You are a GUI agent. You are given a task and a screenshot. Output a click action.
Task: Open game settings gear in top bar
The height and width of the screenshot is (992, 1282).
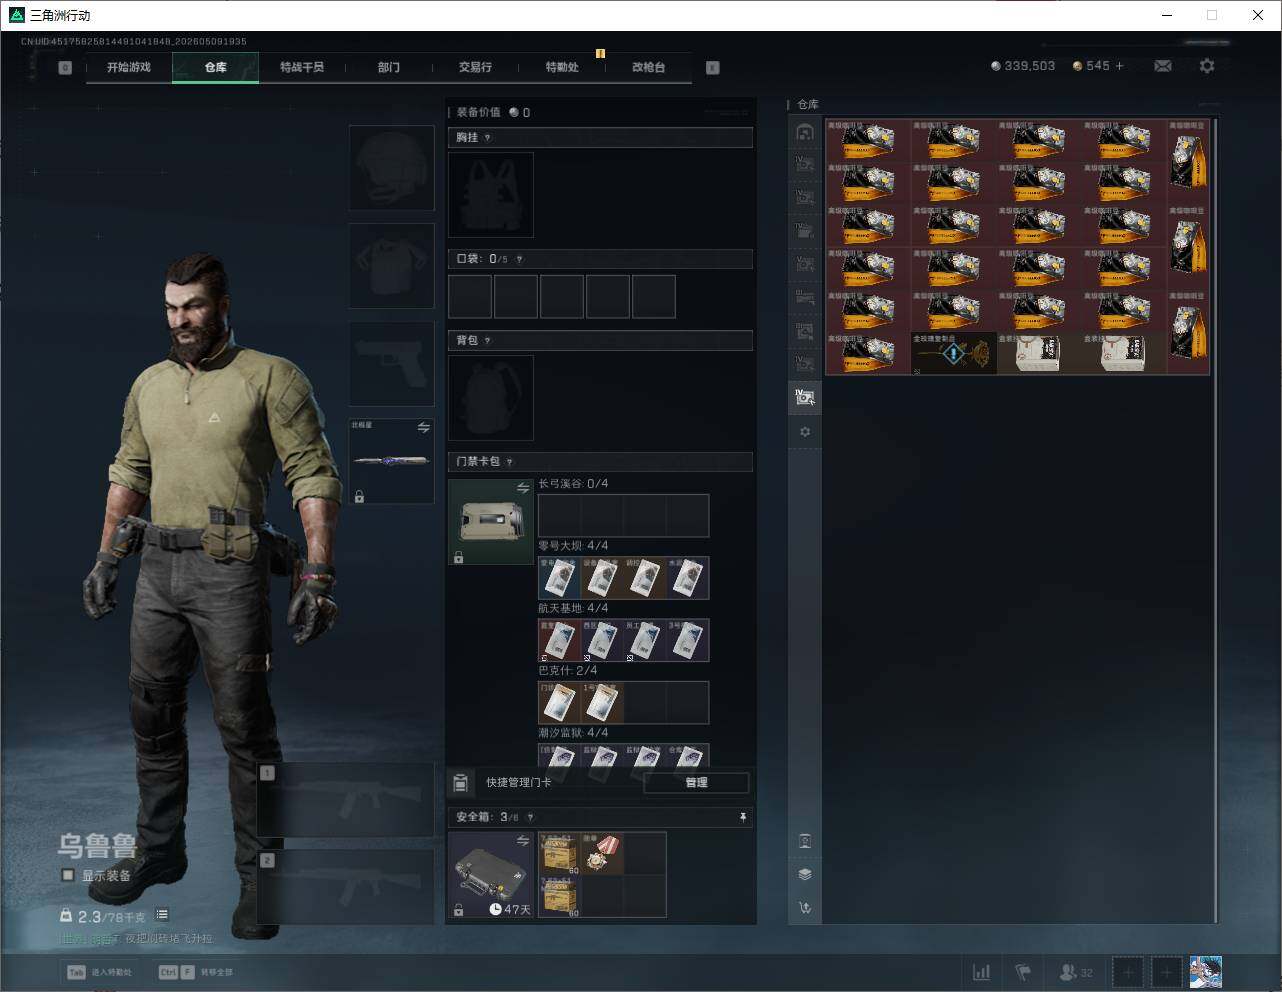coord(1207,66)
